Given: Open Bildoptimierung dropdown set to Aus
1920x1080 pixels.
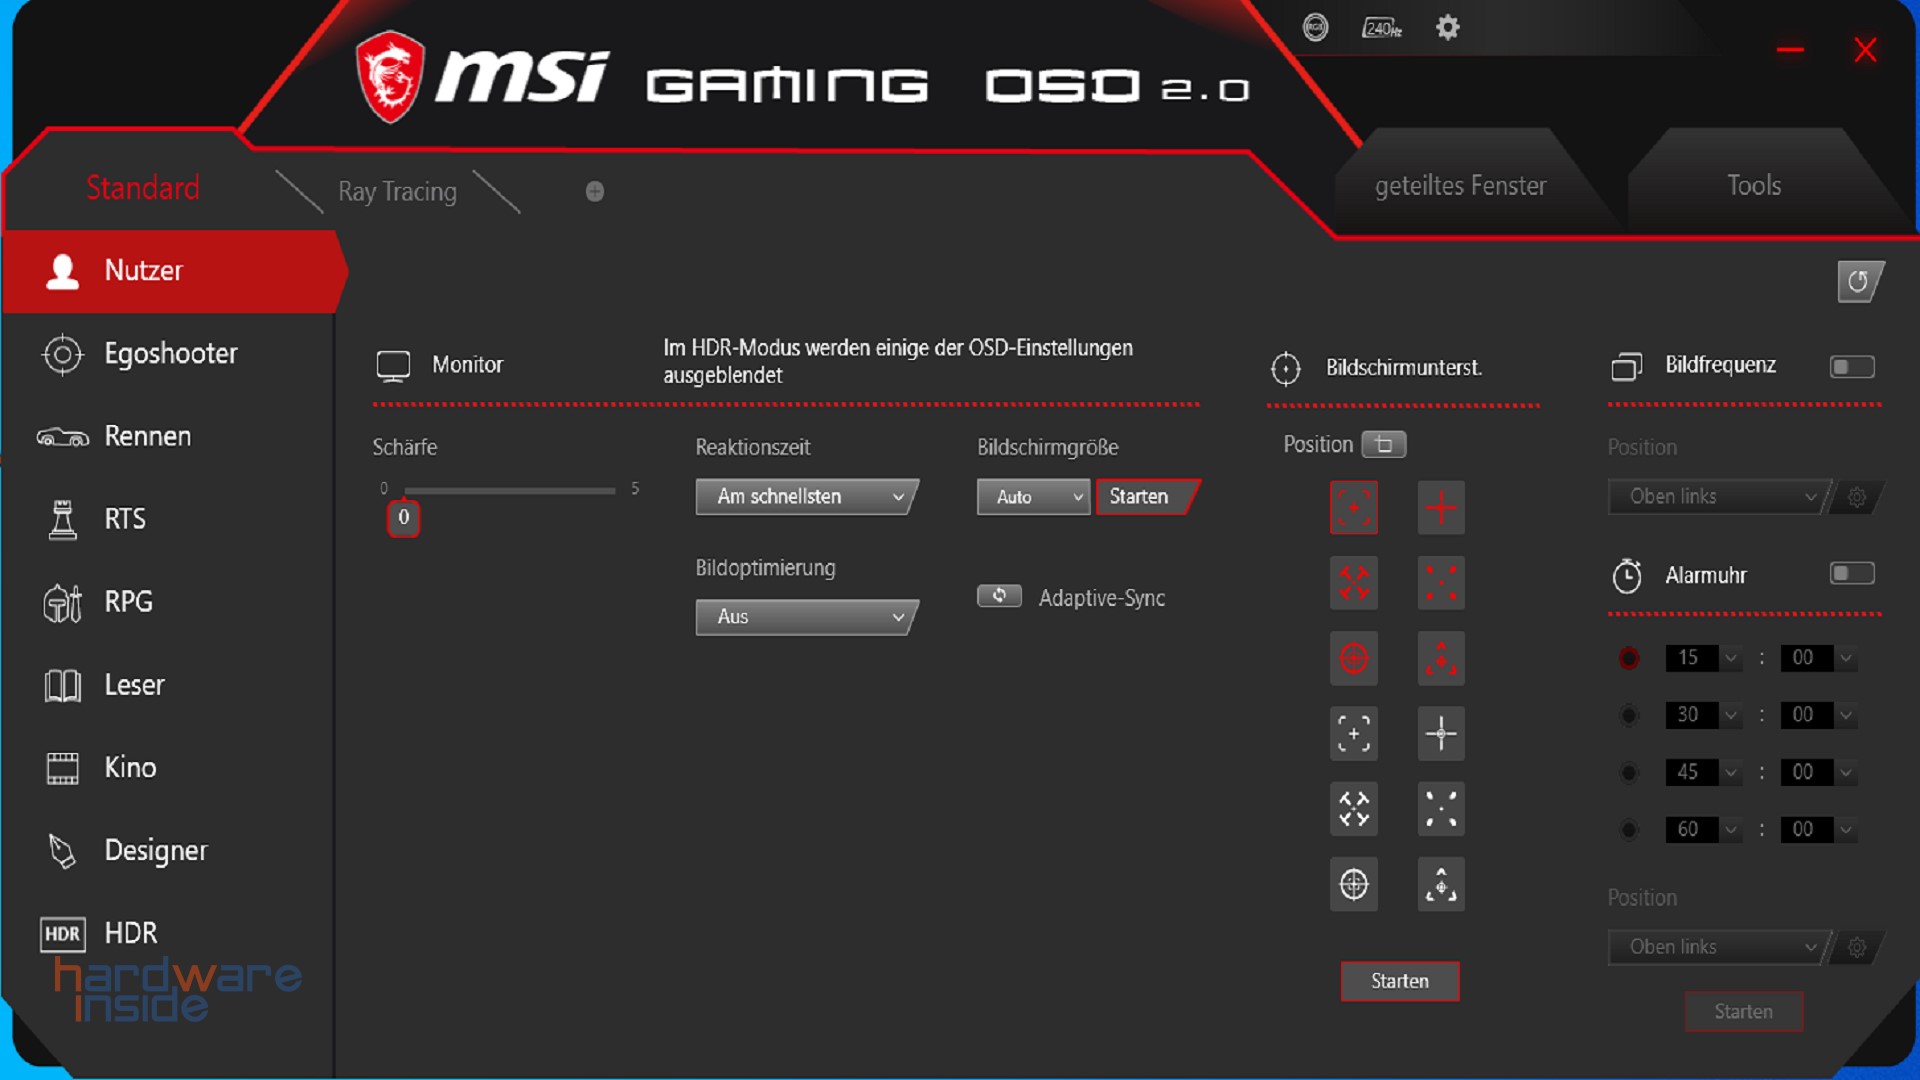Looking at the screenshot, I should pos(806,617).
